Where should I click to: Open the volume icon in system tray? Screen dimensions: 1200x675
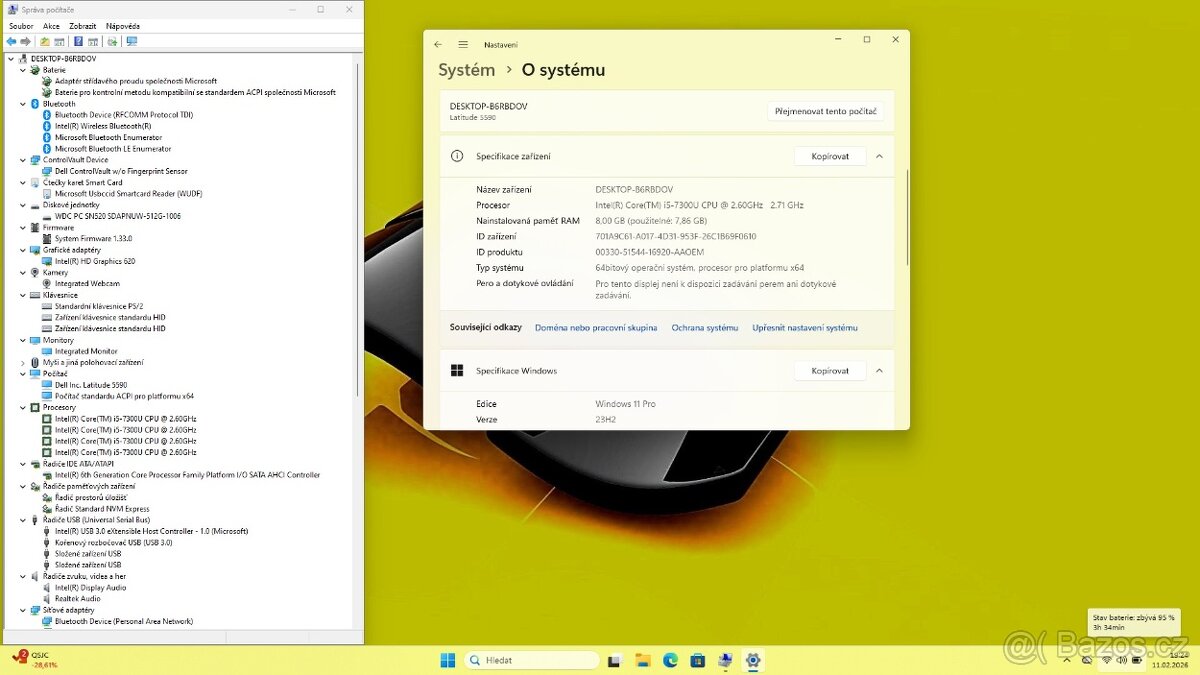pyautogui.click(x=1122, y=660)
